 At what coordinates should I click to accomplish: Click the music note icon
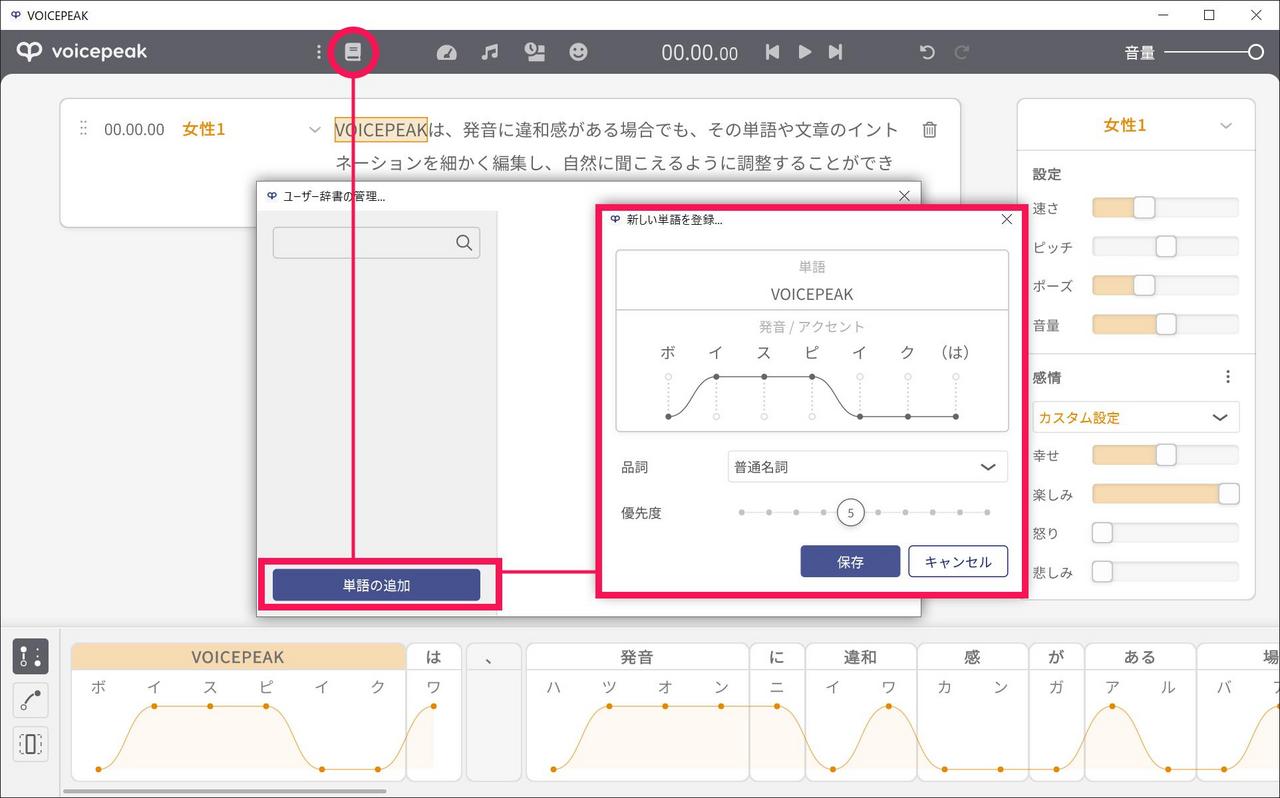tap(490, 52)
